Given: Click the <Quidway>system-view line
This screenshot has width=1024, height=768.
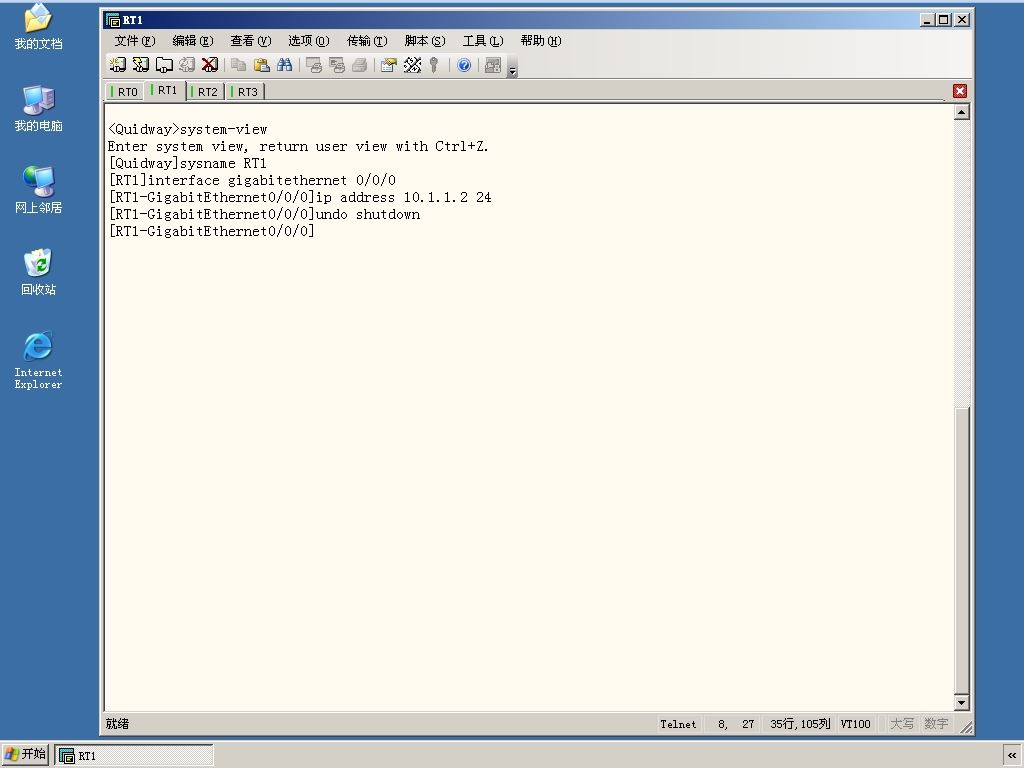Looking at the screenshot, I should click(x=187, y=129).
